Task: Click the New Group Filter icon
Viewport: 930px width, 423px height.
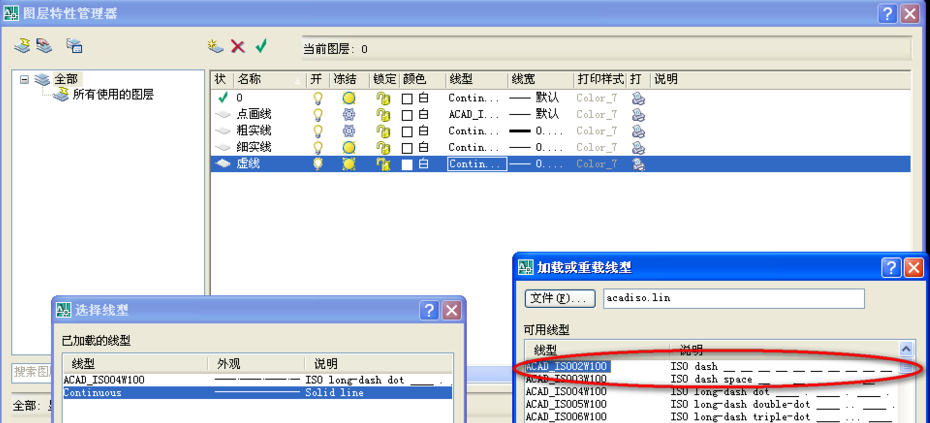Action: click(x=44, y=46)
